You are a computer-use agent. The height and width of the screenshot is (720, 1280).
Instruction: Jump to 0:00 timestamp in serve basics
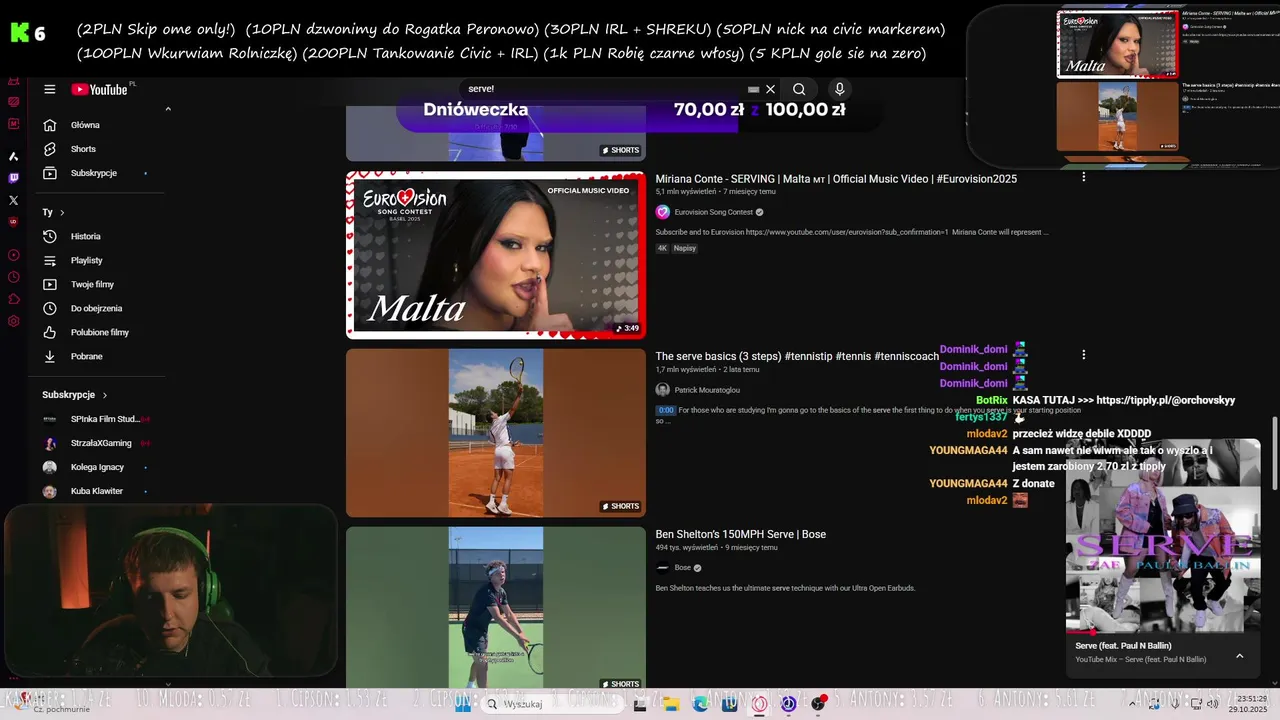666,410
